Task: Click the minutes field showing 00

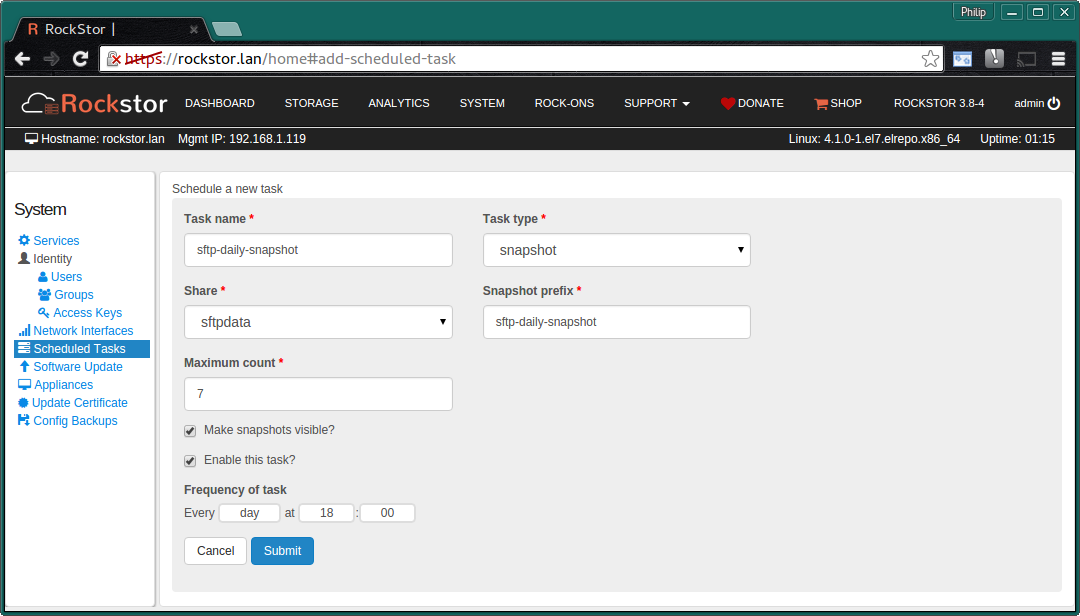Action: (387, 513)
